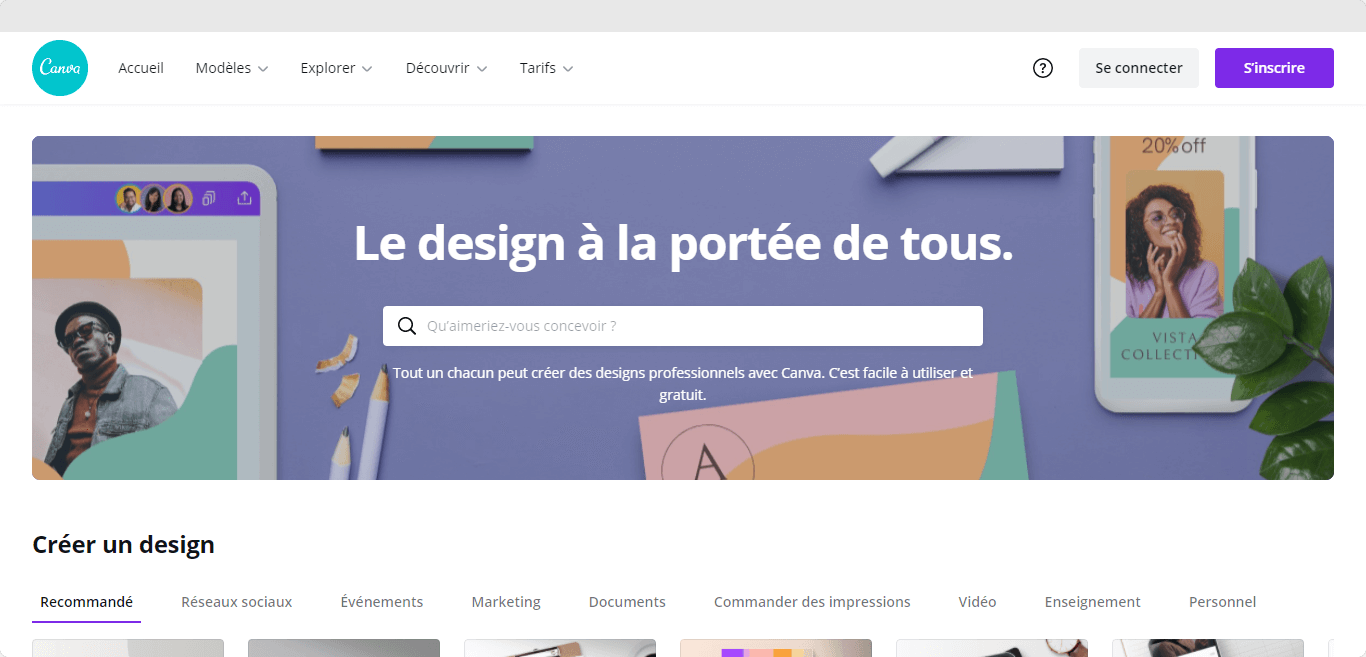This screenshot has width=1366, height=657.
Task: Open the Enseignement tab
Action: [1092, 602]
